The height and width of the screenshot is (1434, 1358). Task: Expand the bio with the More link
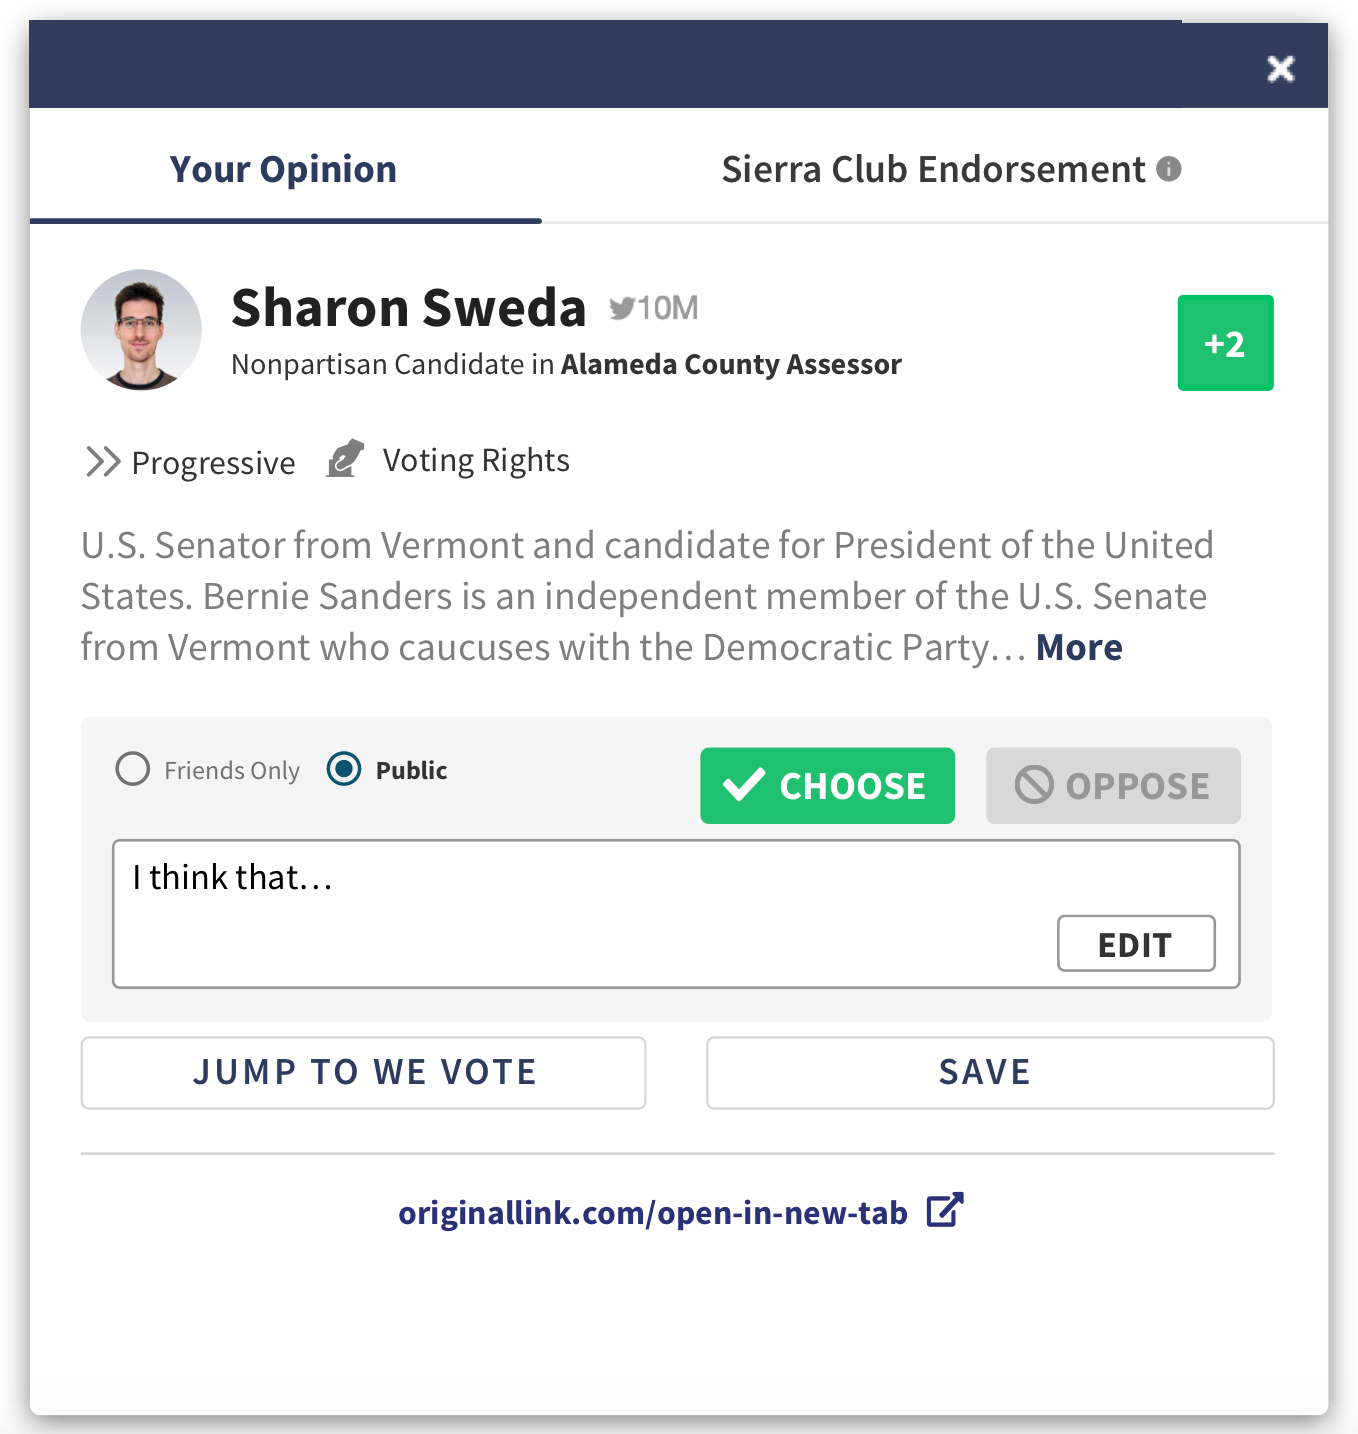click(x=1078, y=647)
